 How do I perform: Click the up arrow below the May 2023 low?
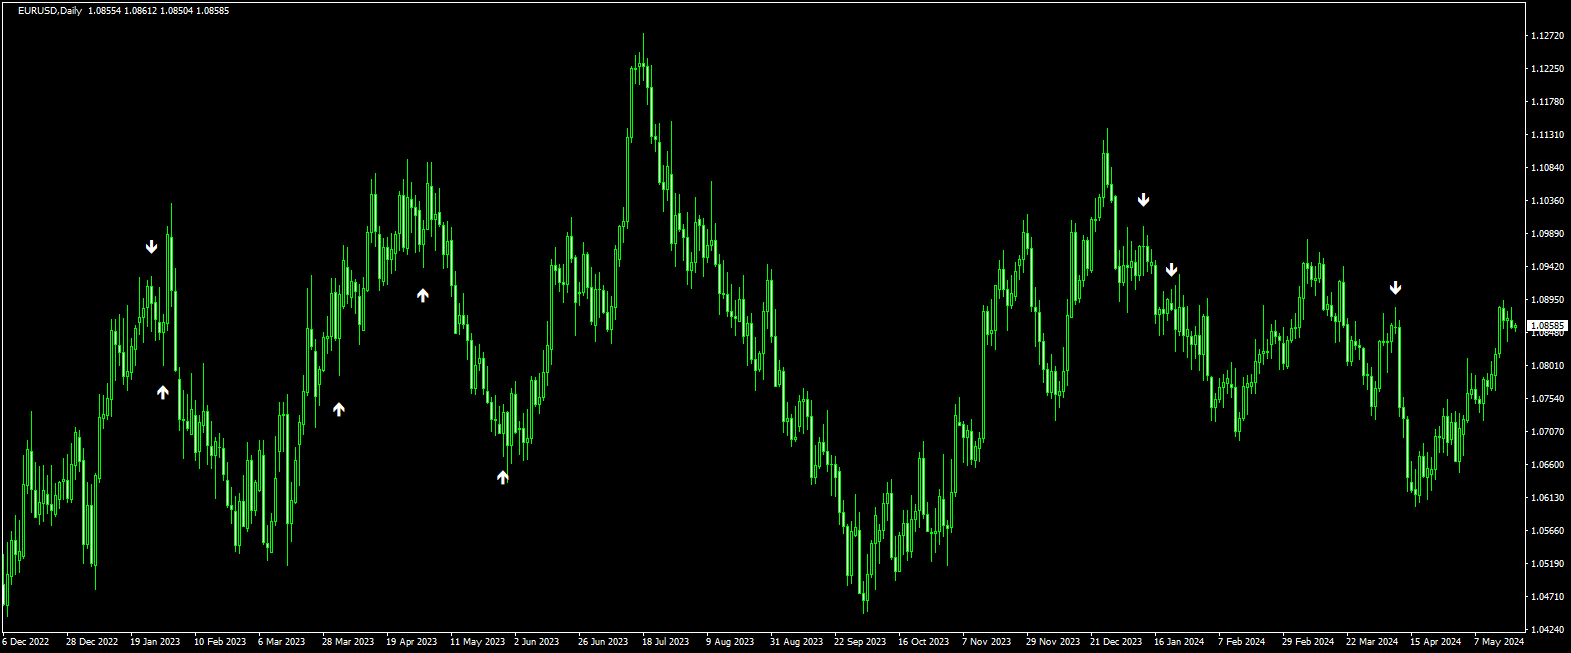click(503, 478)
